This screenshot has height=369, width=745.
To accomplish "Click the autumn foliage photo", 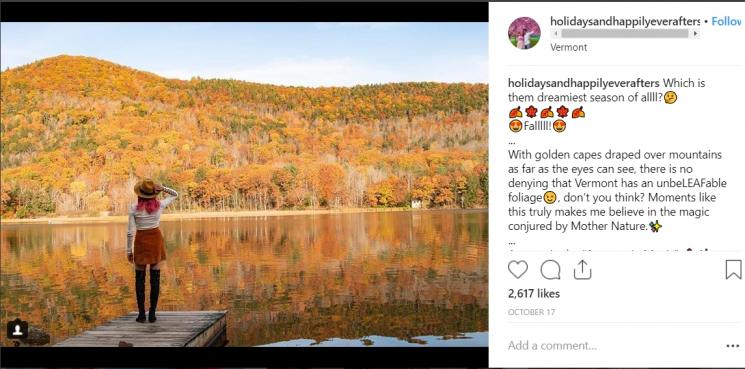I will click(244, 184).
